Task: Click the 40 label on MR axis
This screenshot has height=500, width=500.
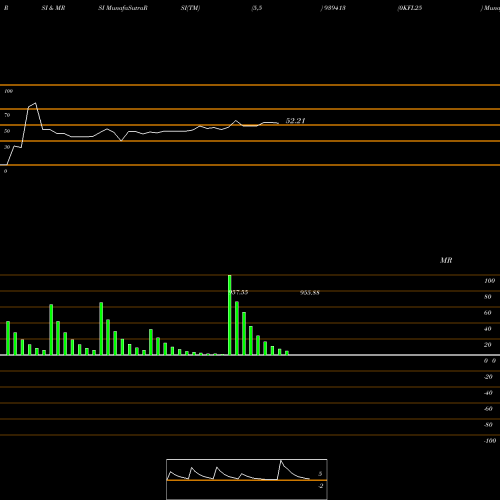Action: coord(488,329)
